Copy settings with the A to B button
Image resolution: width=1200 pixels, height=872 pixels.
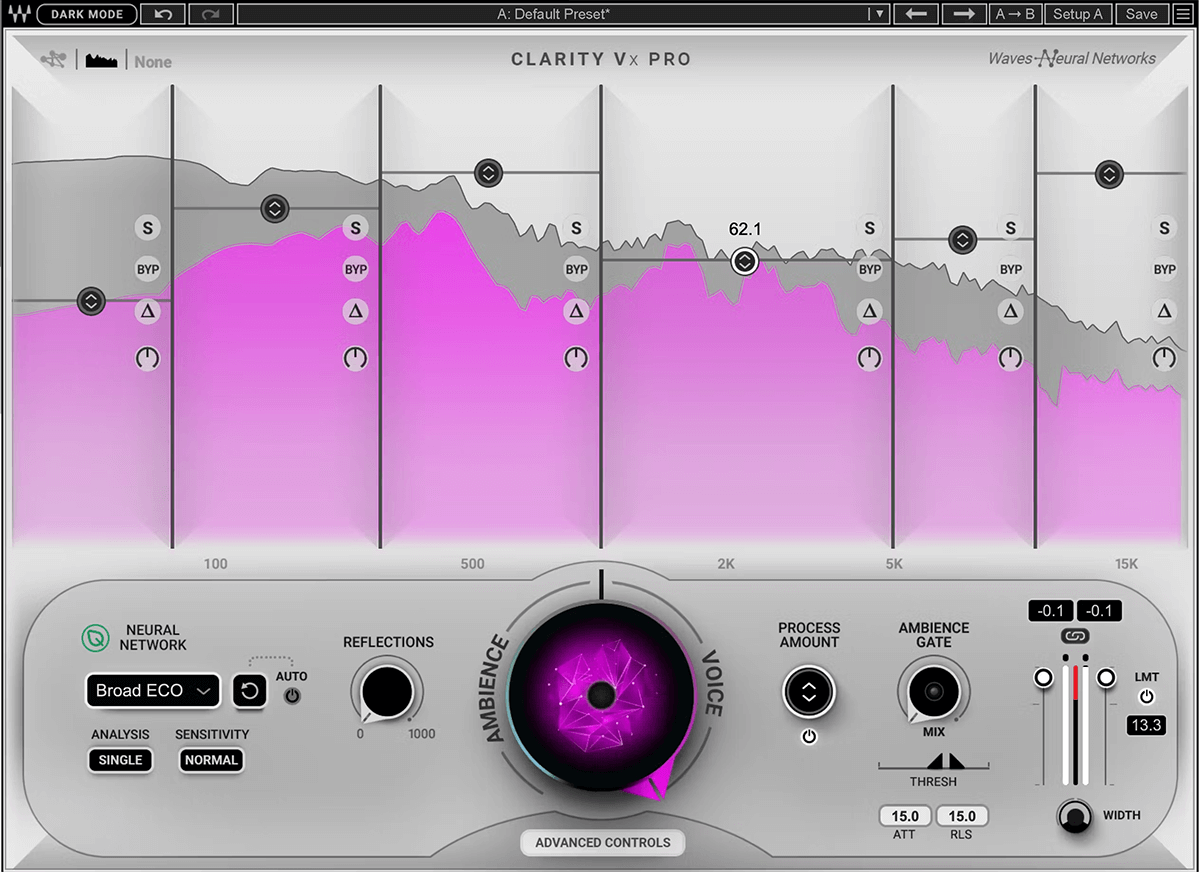click(x=1016, y=14)
